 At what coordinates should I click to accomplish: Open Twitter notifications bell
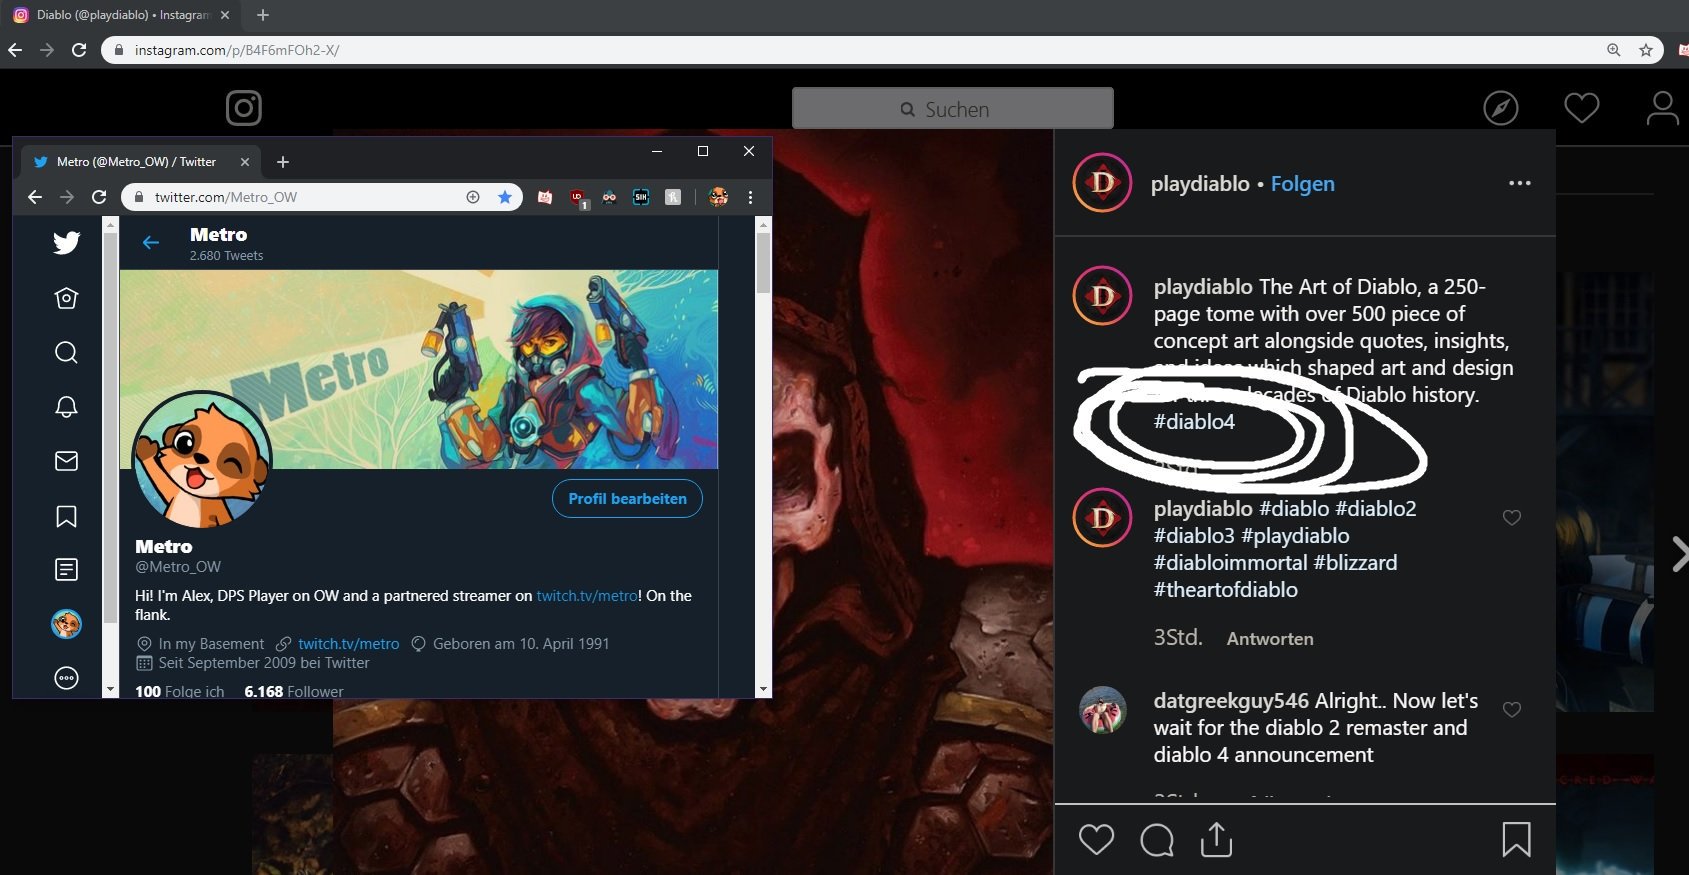(x=66, y=407)
